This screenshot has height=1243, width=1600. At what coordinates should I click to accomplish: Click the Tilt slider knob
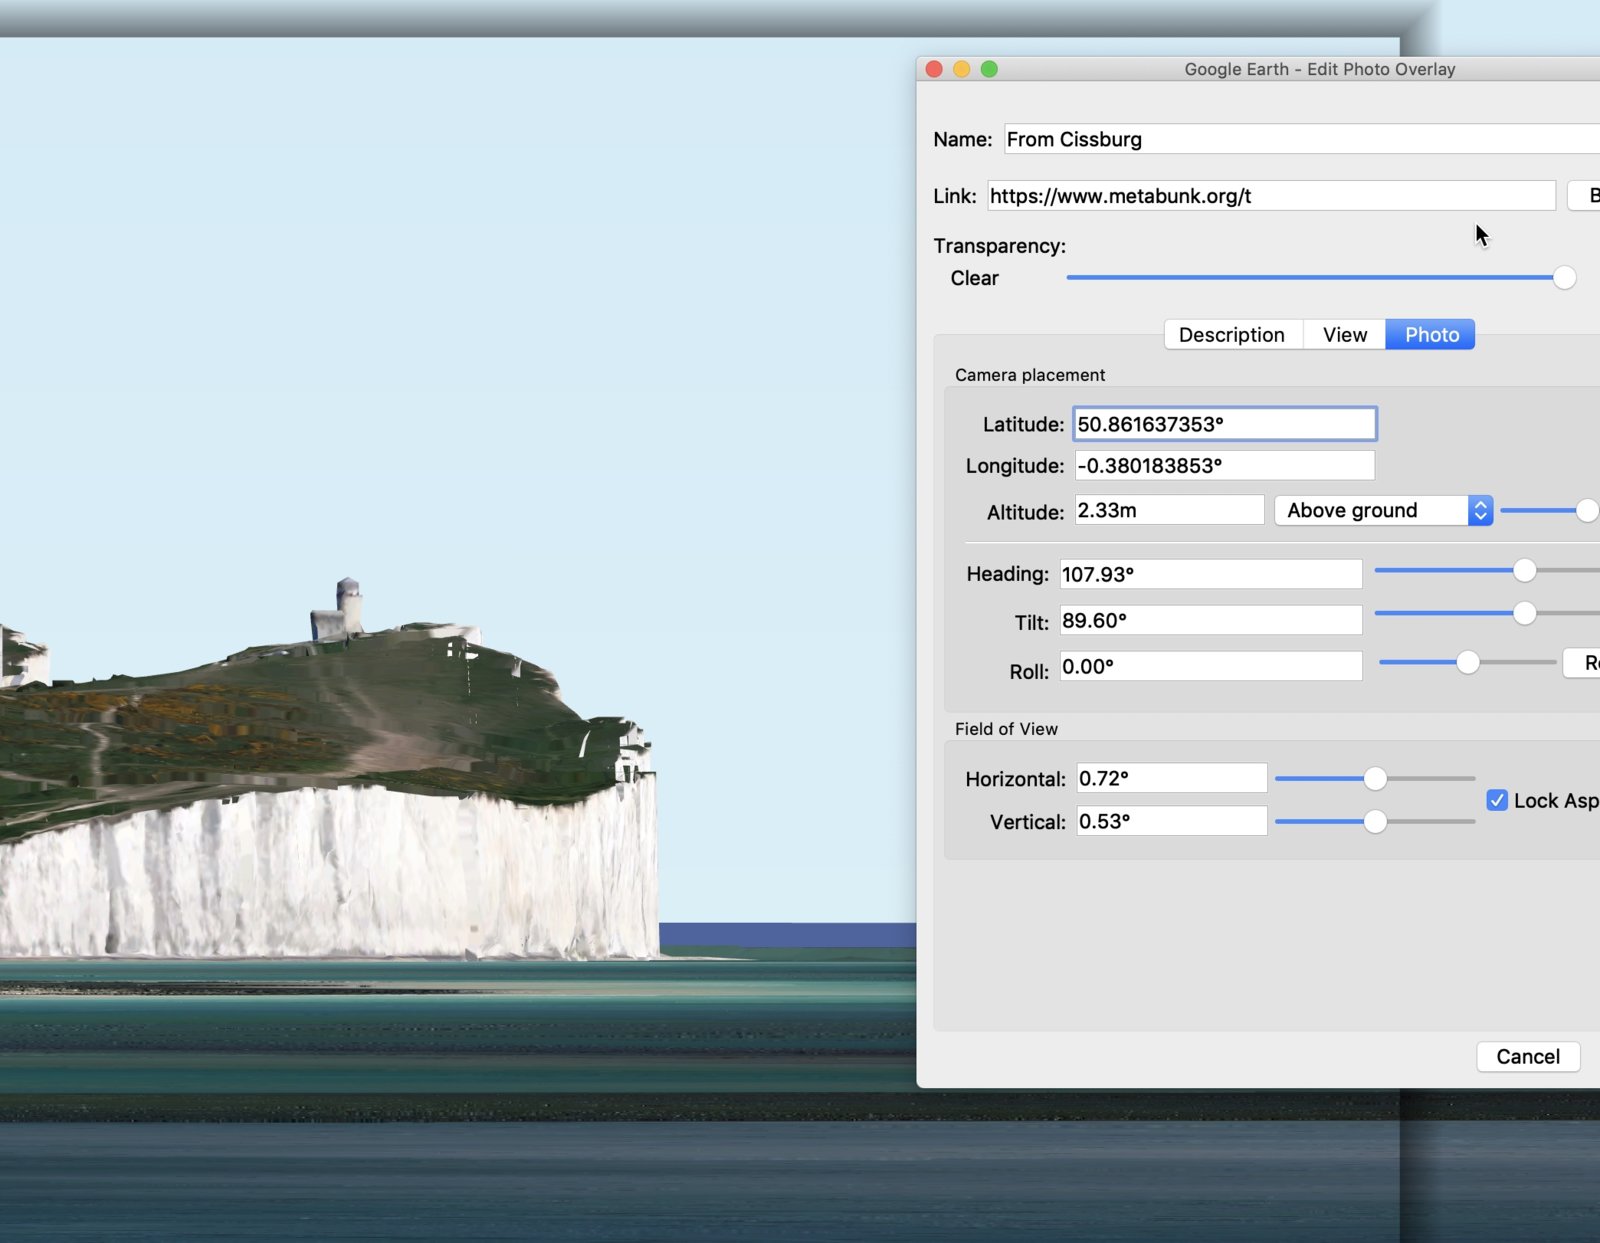(1524, 613)
